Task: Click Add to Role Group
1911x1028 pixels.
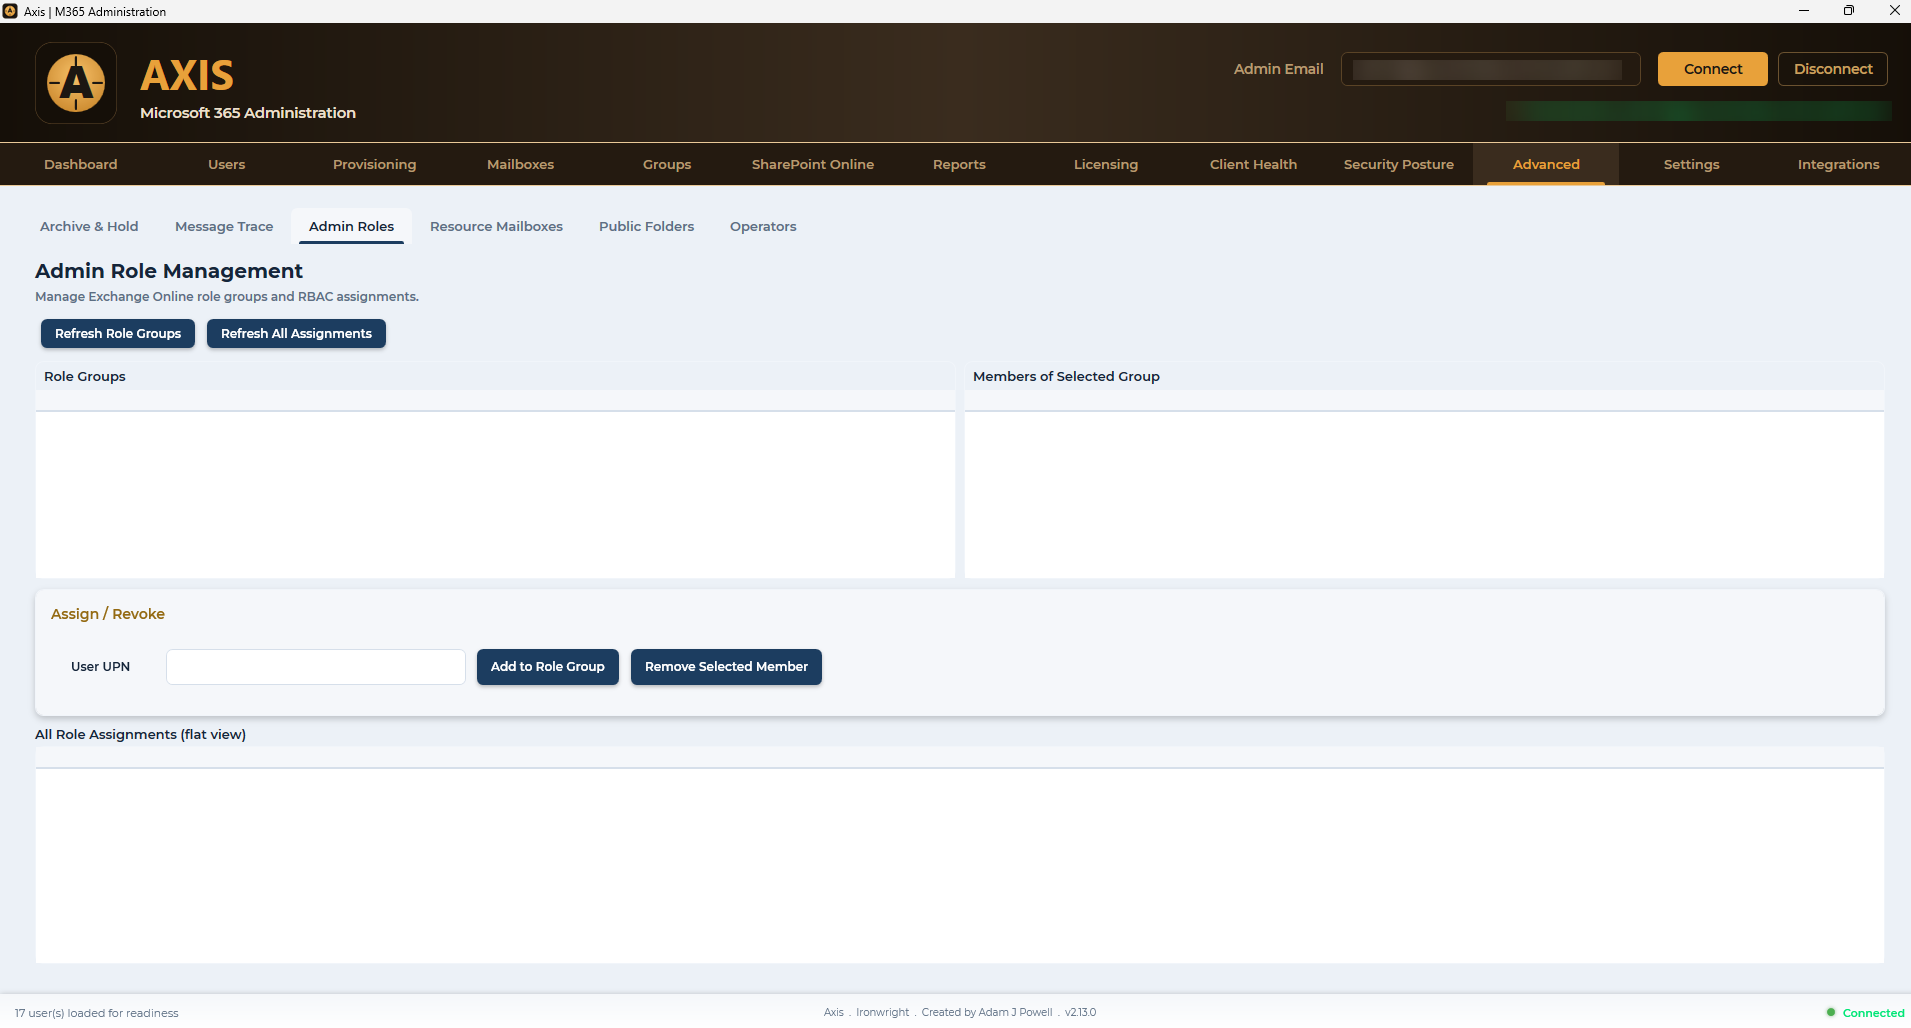Action: click(x=547, y=667)
